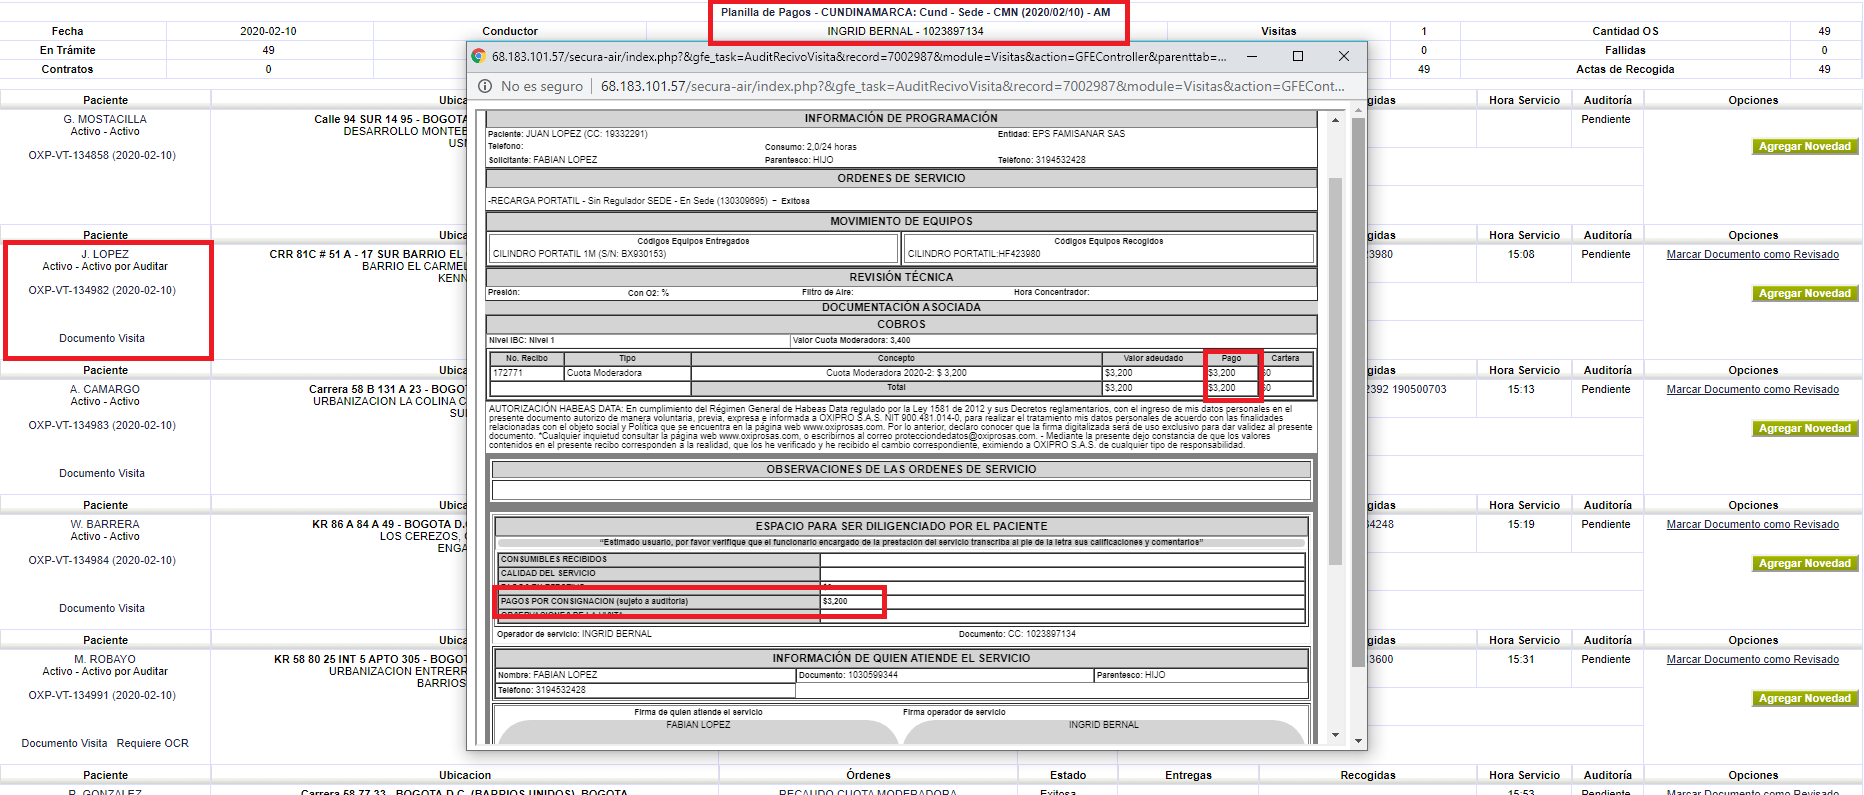
Task: Click the Planilla de Pagos CUNDINAMARCA title
Action: click(915, 13)
